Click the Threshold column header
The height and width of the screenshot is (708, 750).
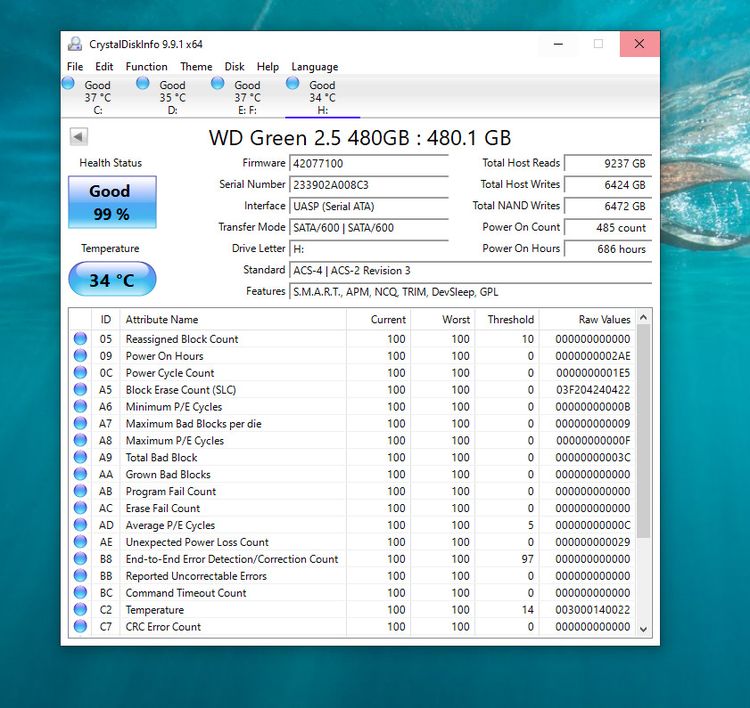[507, 320]
